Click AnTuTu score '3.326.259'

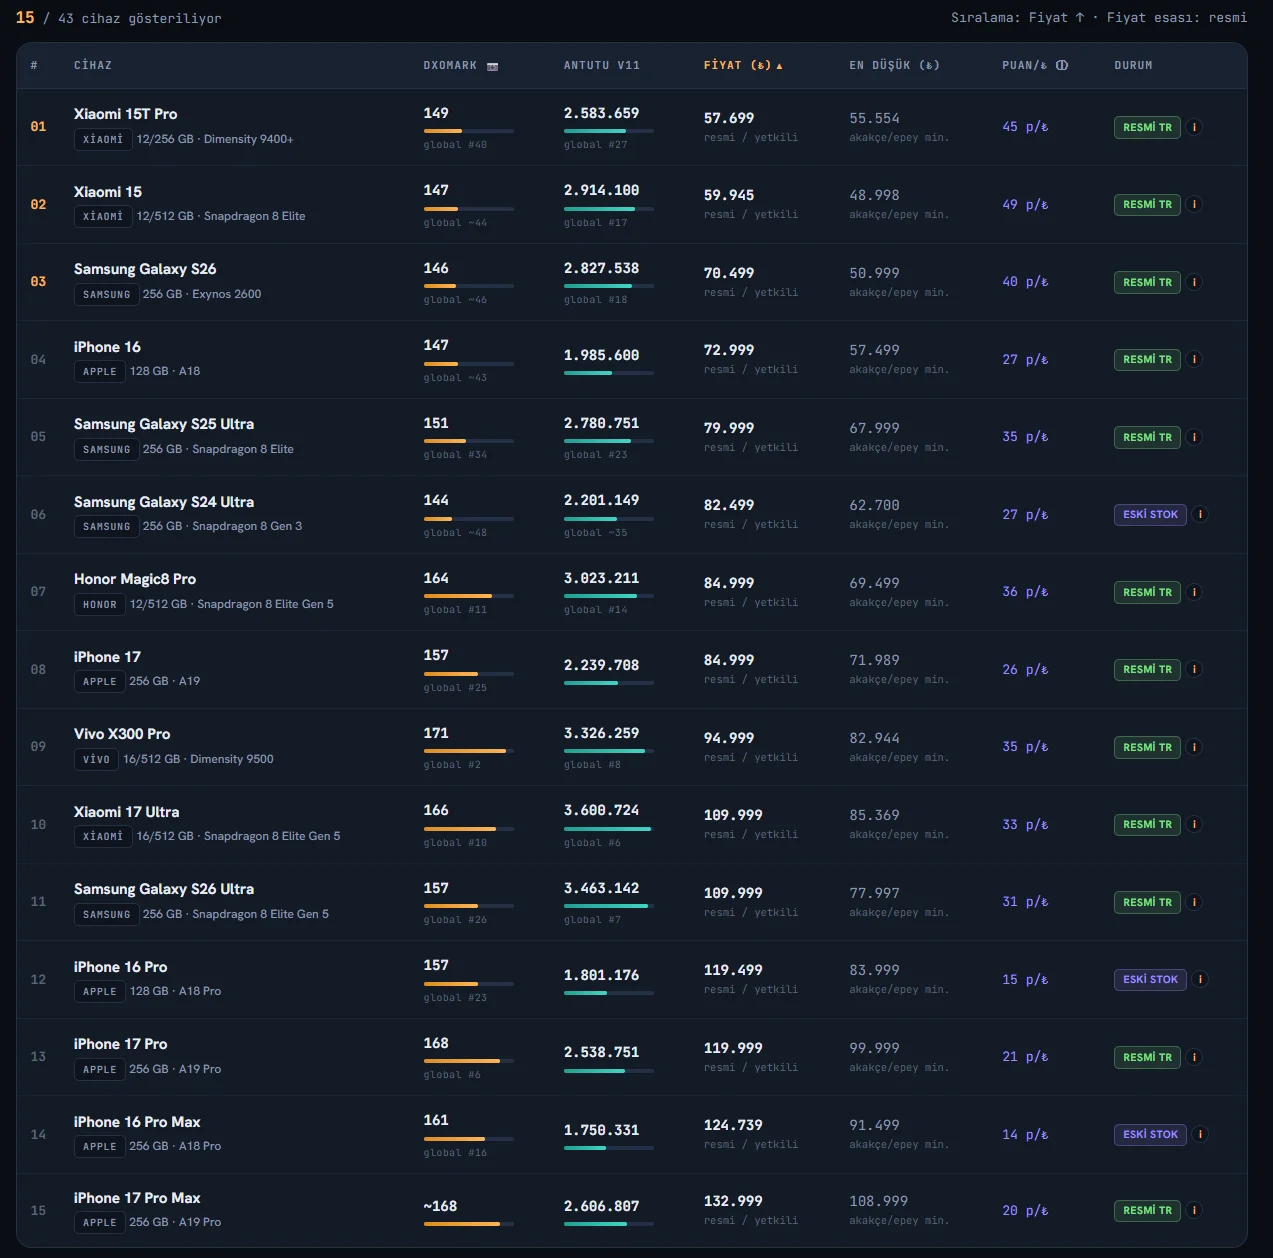(601, 733)
